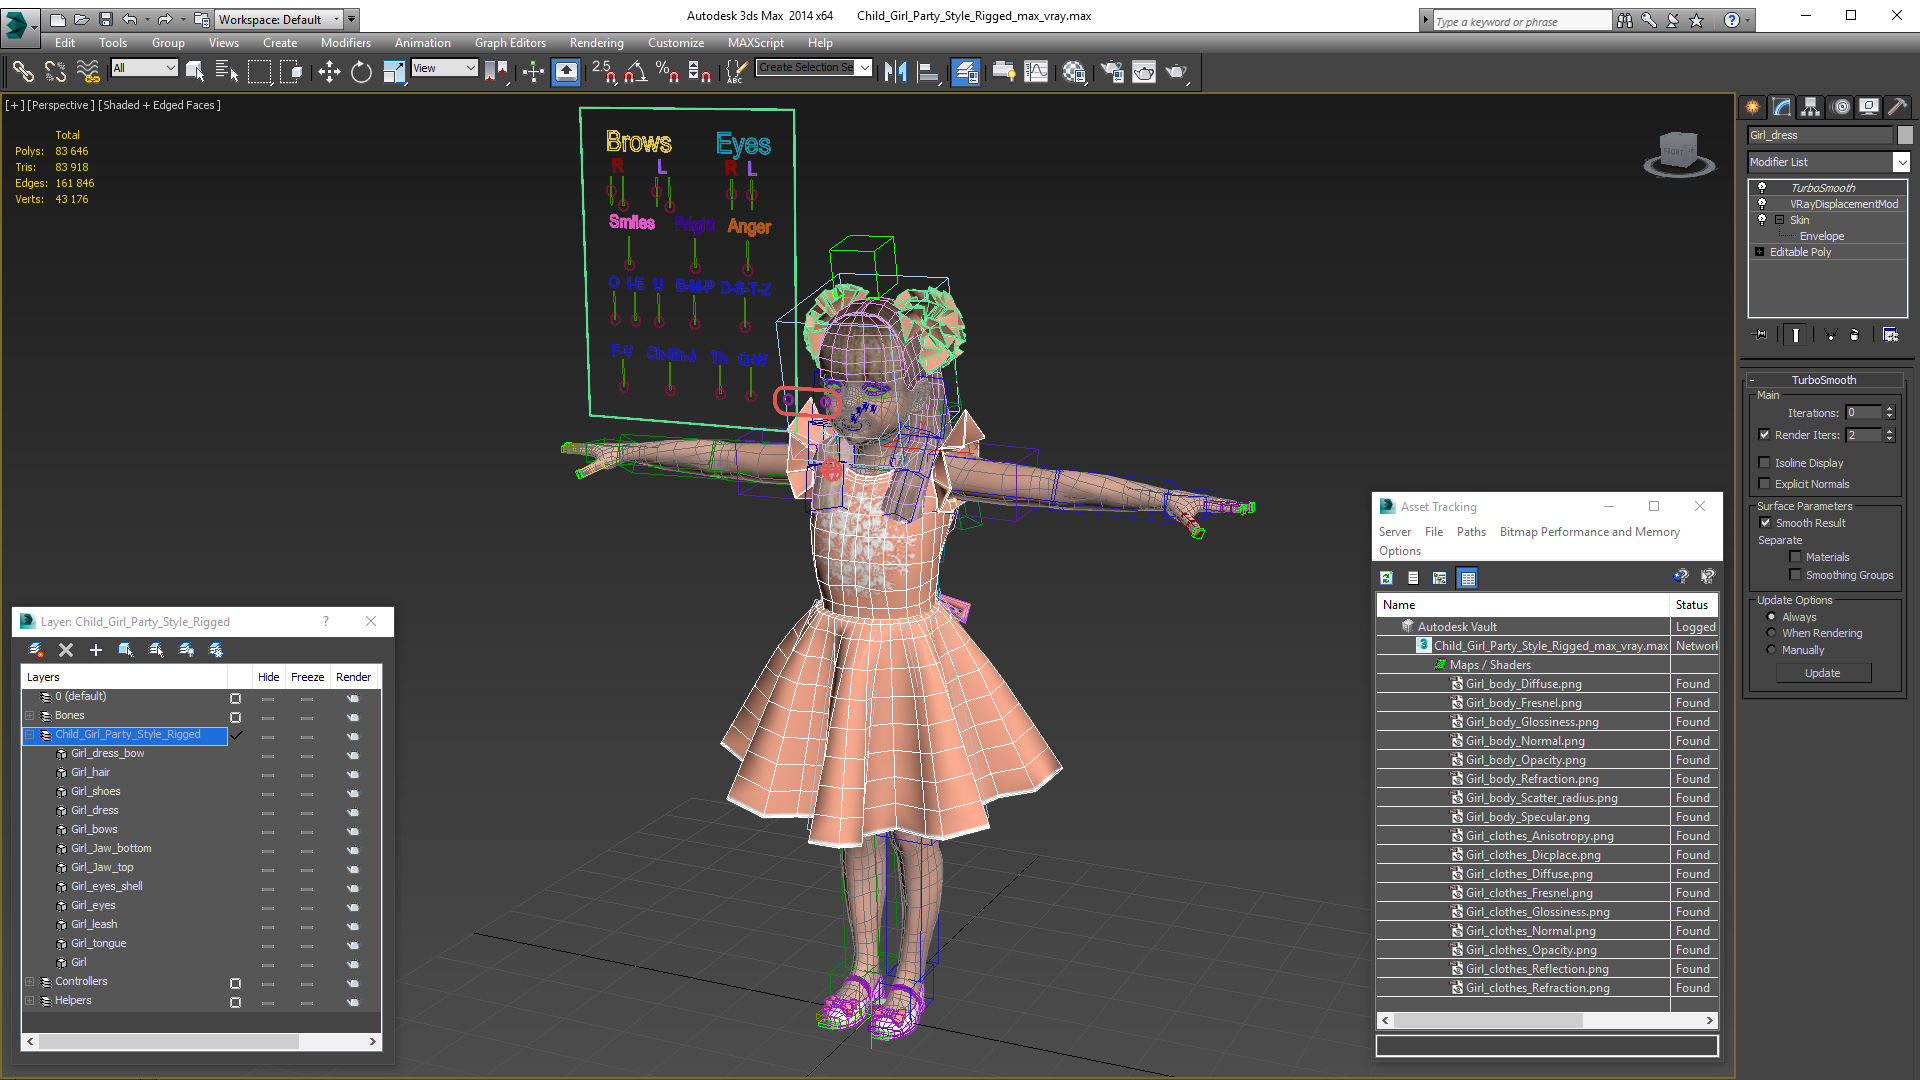Toggle the Angle Snap icon

tap(636, 71)
